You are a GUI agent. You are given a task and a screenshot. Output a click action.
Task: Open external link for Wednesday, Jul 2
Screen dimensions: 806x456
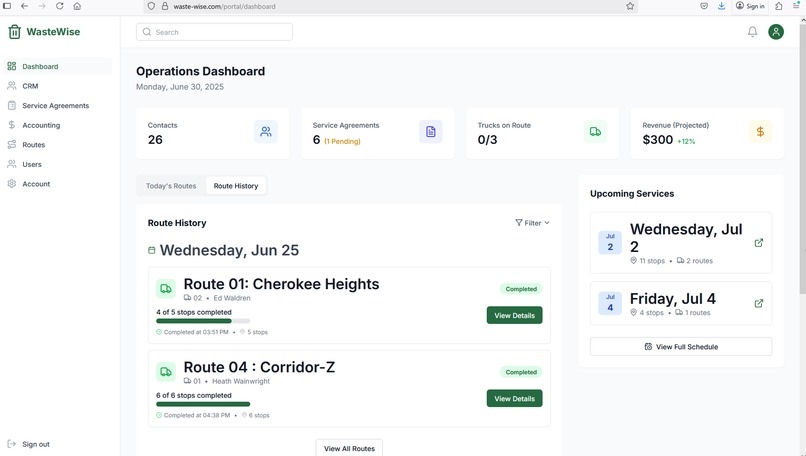tap(759, 243)
